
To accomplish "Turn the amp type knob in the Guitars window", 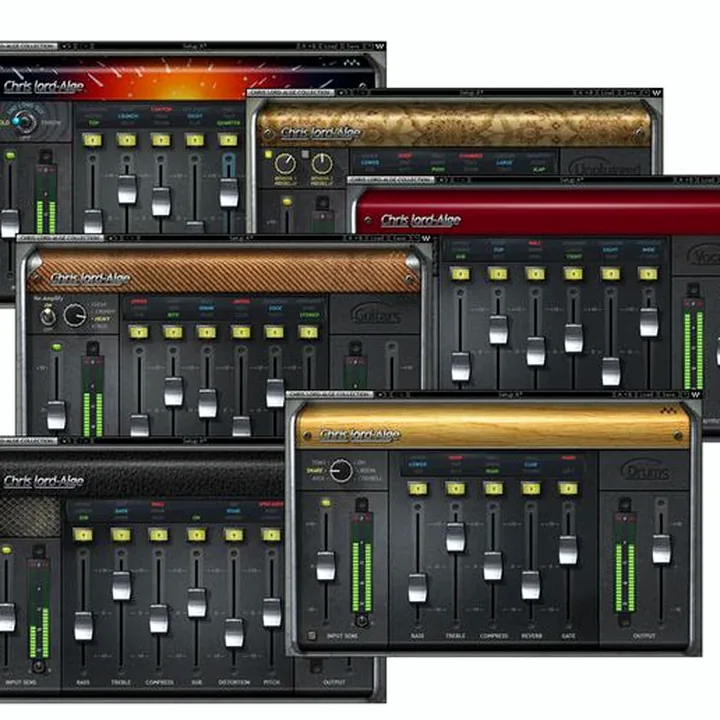I will point(75,315).
